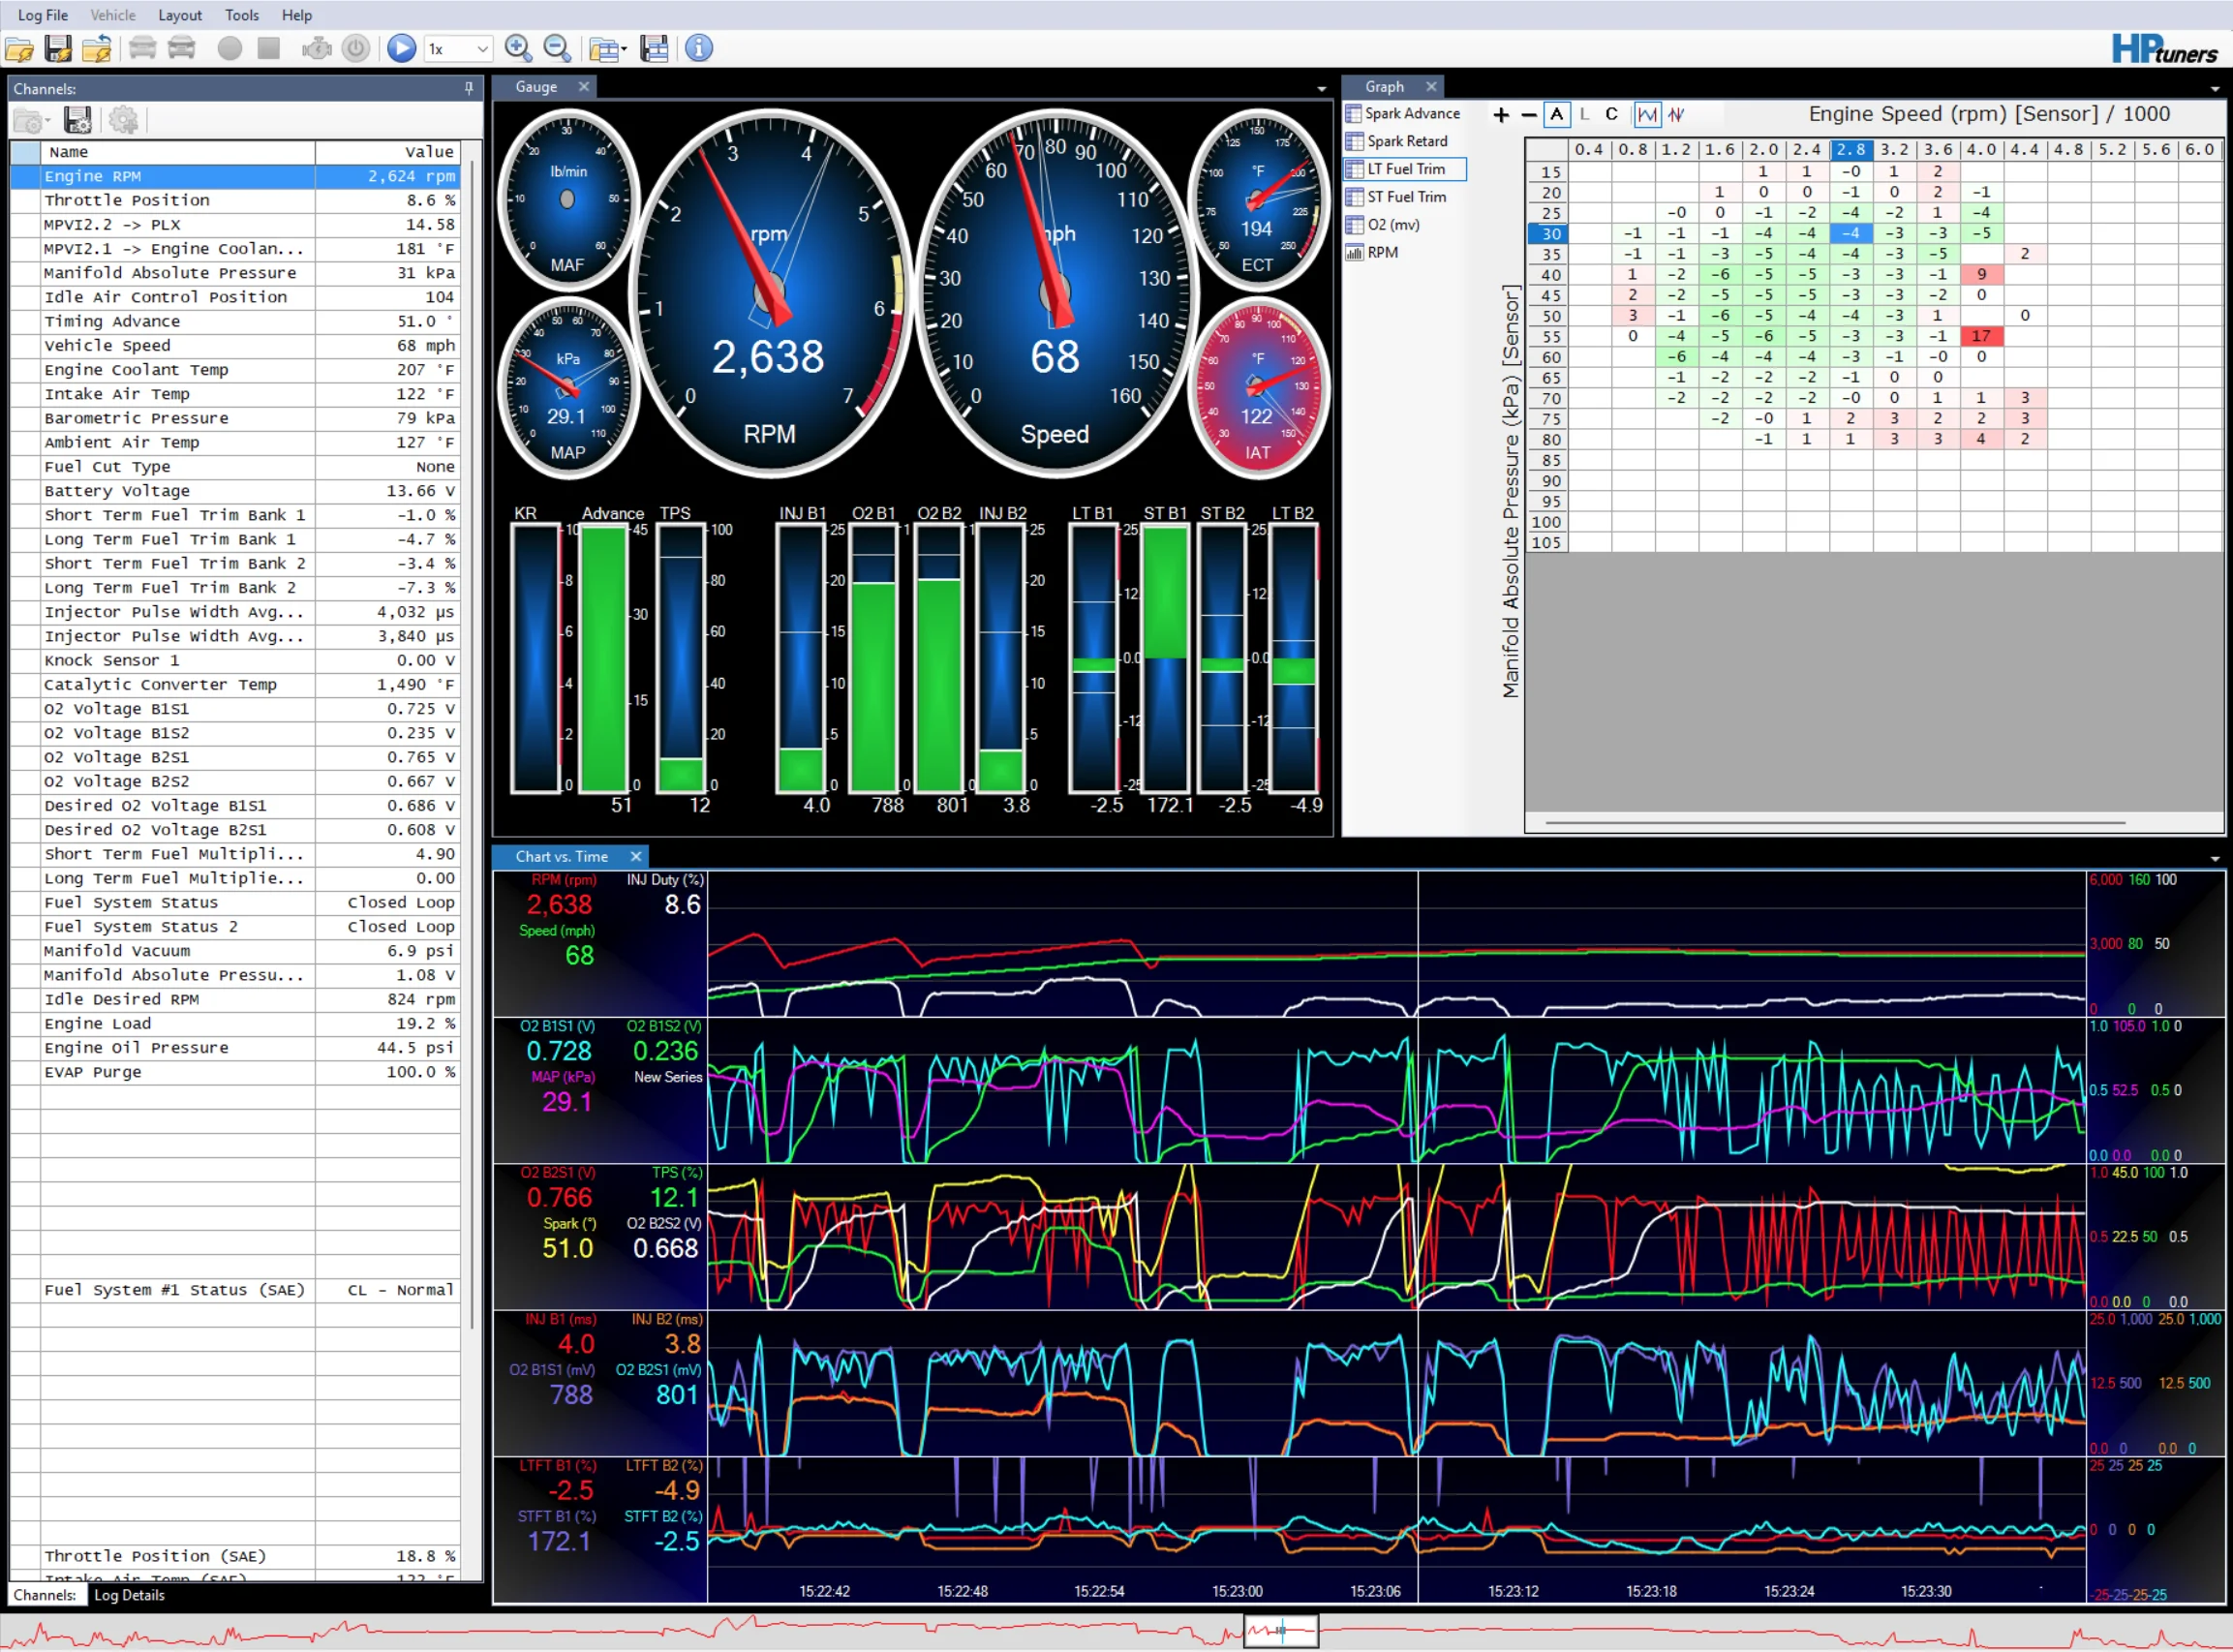
Task: Click the check-engine icon in the toolbar
Action: click(x=317, y=48)
